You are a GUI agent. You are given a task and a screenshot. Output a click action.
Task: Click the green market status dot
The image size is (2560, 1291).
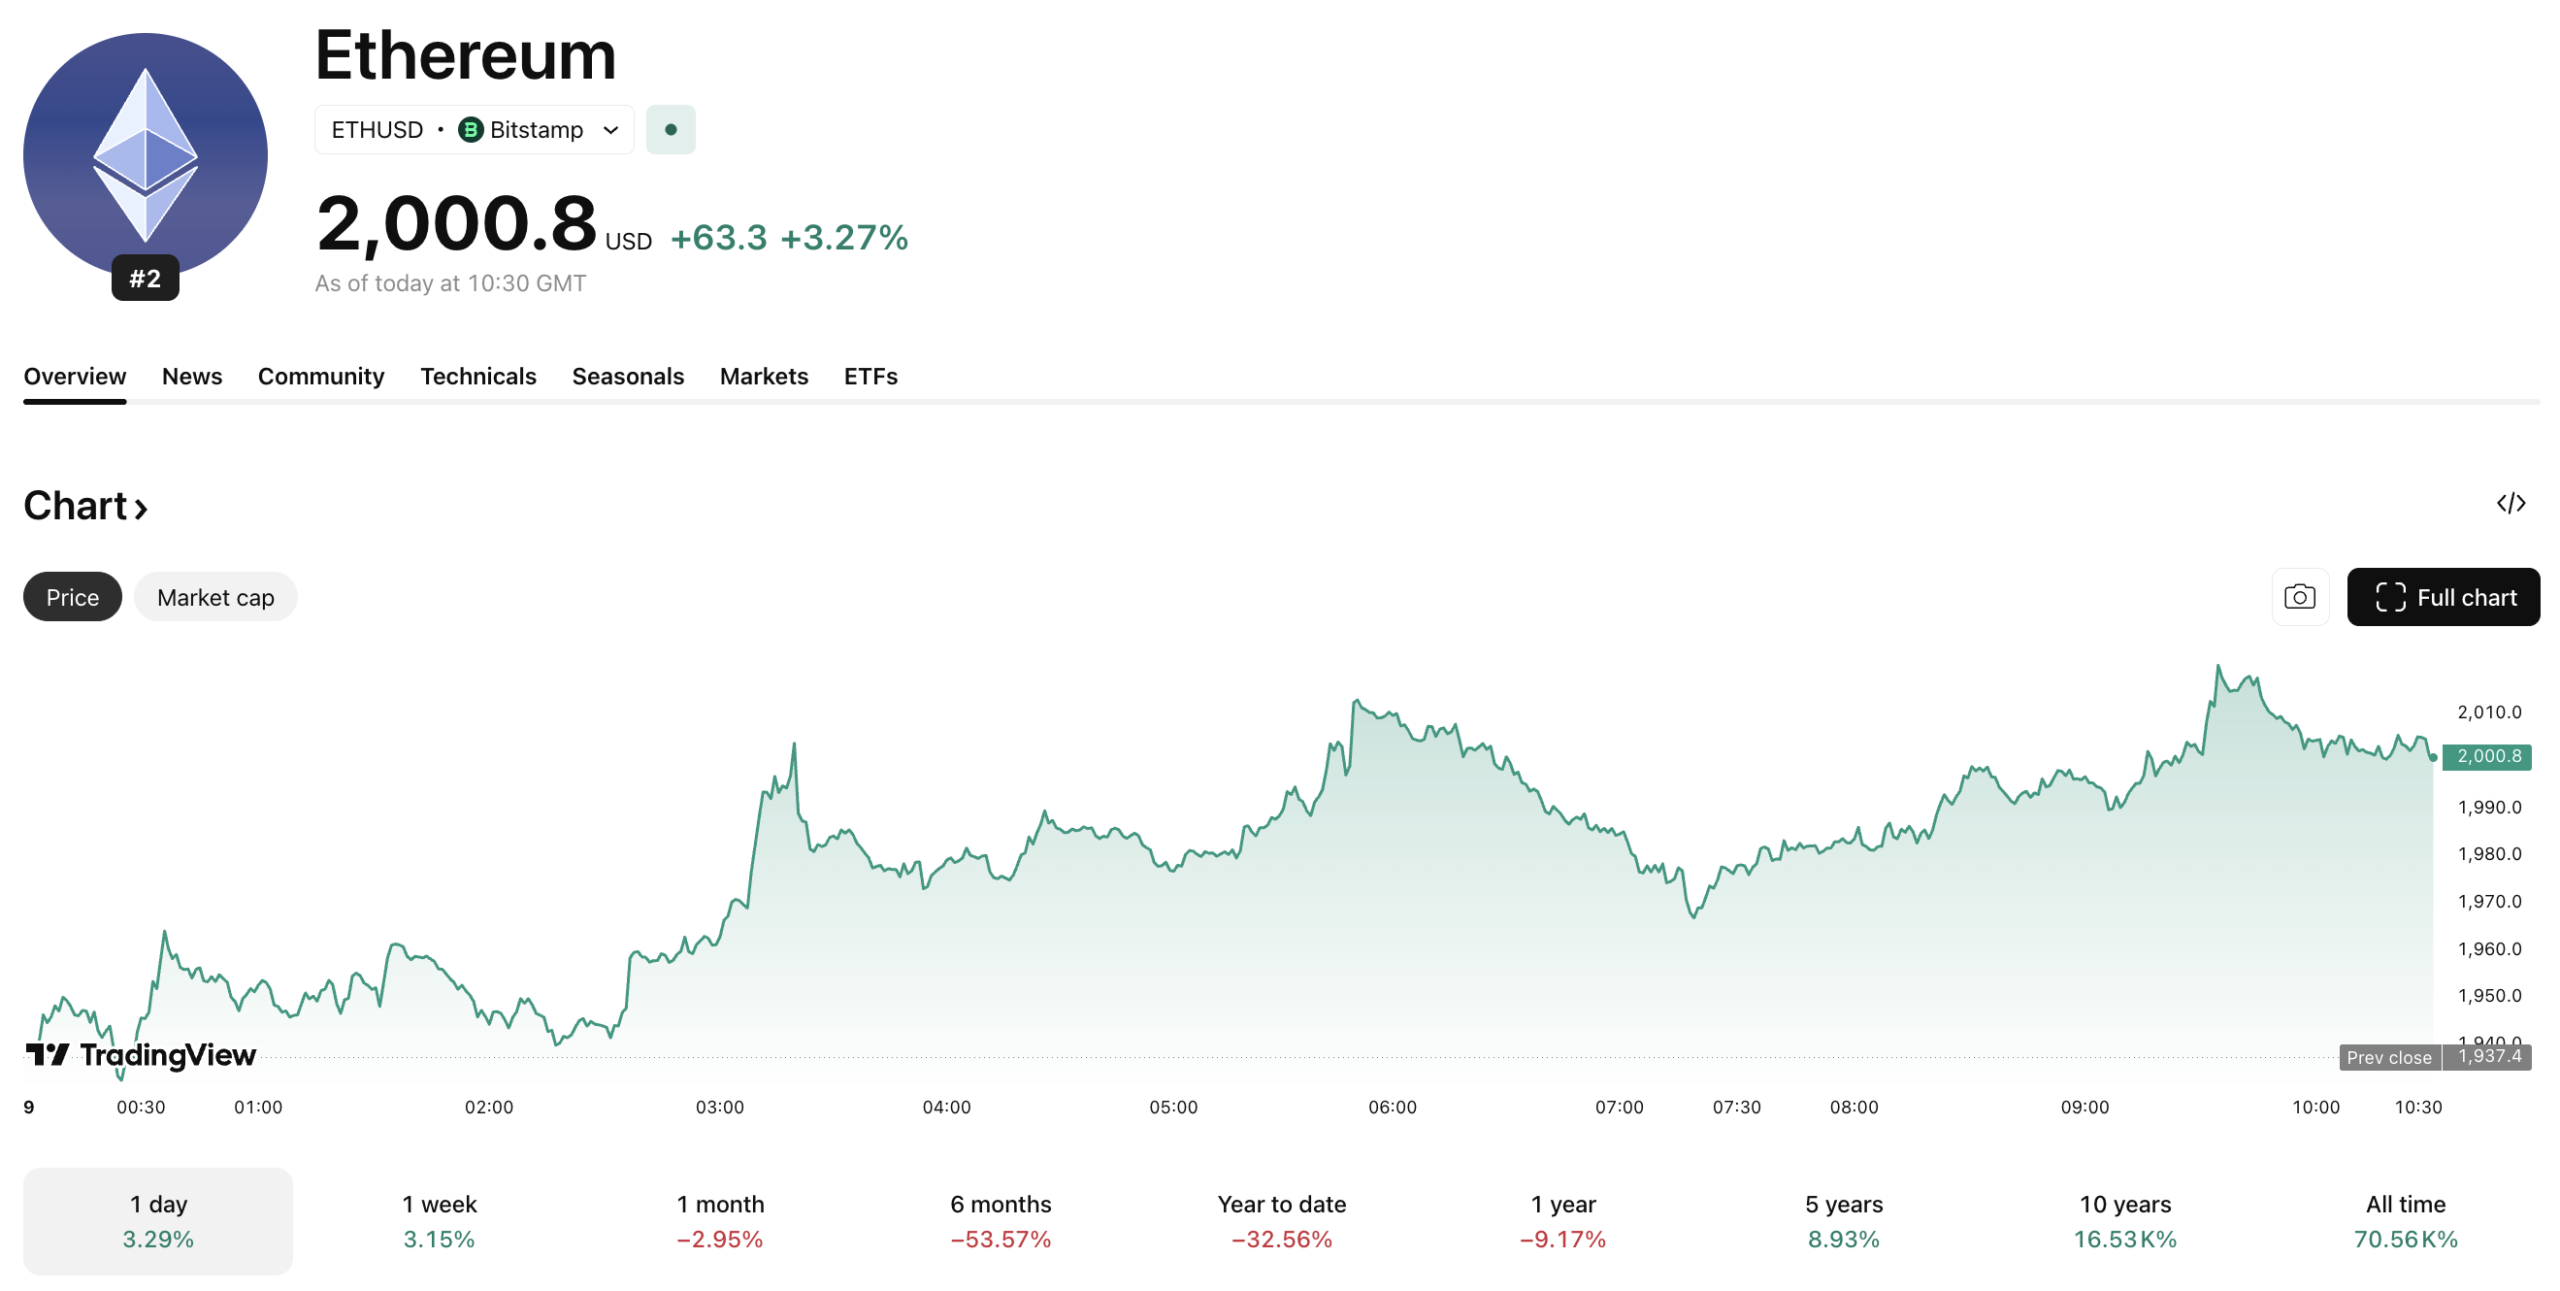(670, 130)
